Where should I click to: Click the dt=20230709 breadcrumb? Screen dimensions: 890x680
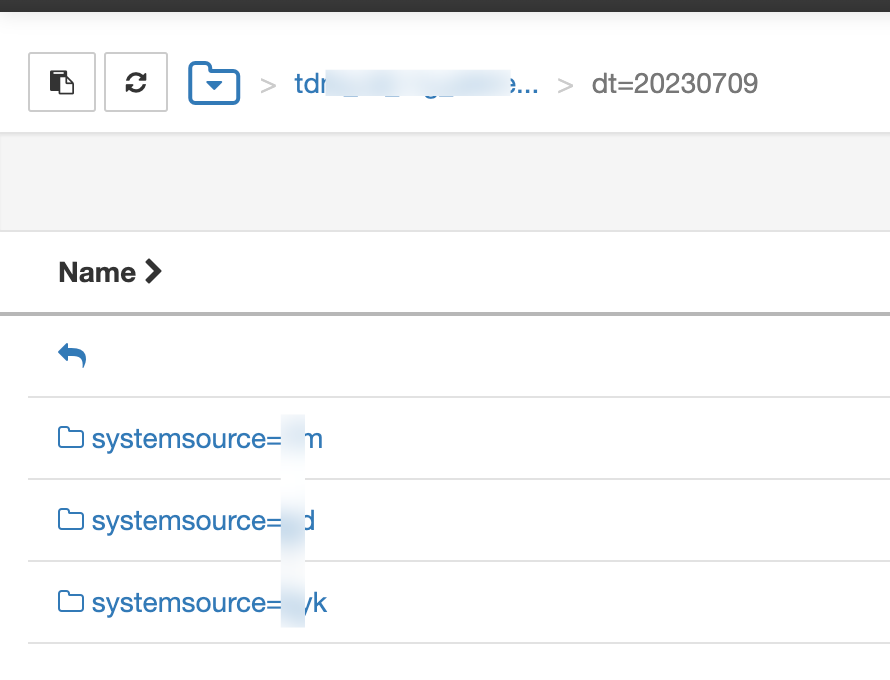(x=674, y=84)
